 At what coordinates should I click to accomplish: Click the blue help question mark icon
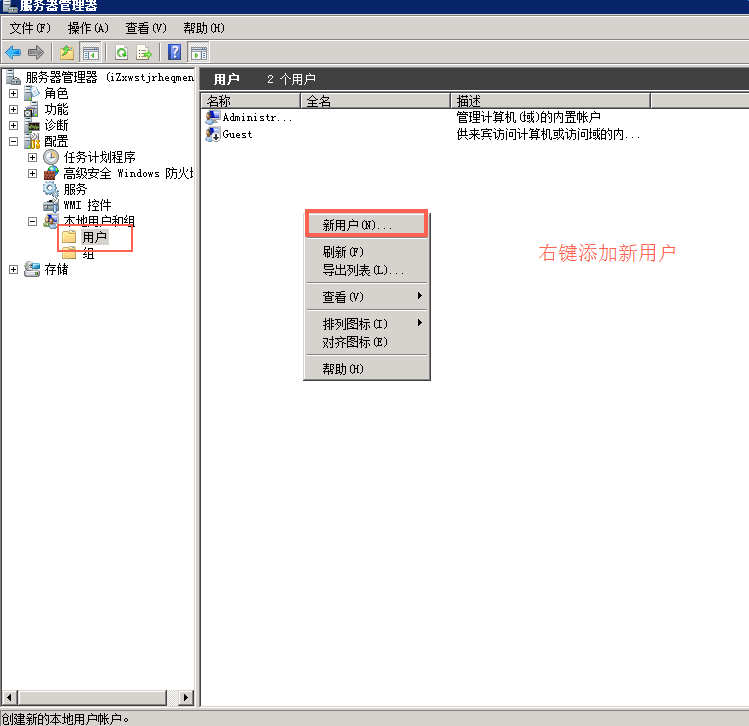[x=175, y=52]
